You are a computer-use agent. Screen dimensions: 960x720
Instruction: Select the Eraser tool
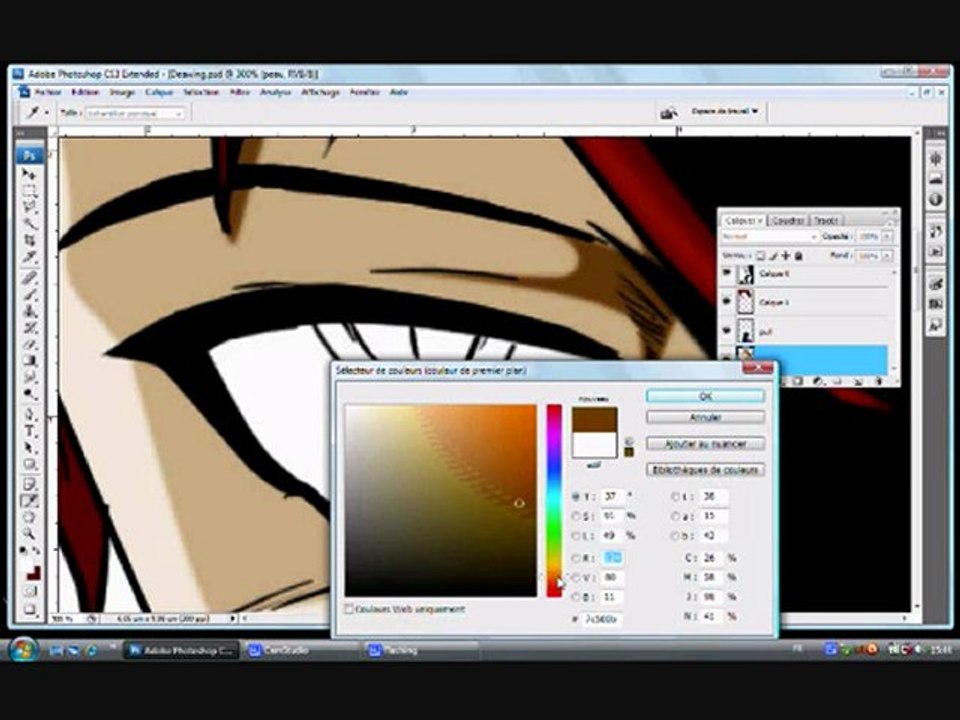[29, 344]
